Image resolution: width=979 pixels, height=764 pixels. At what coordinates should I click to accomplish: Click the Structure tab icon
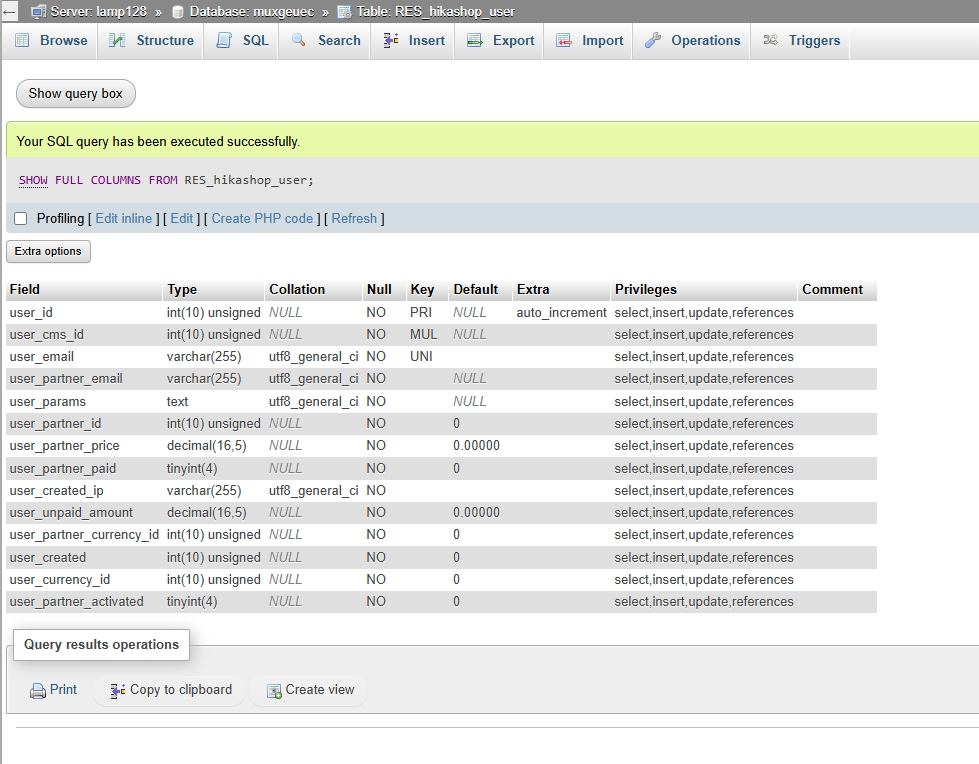pyautogui.click(x=117, y=41)
